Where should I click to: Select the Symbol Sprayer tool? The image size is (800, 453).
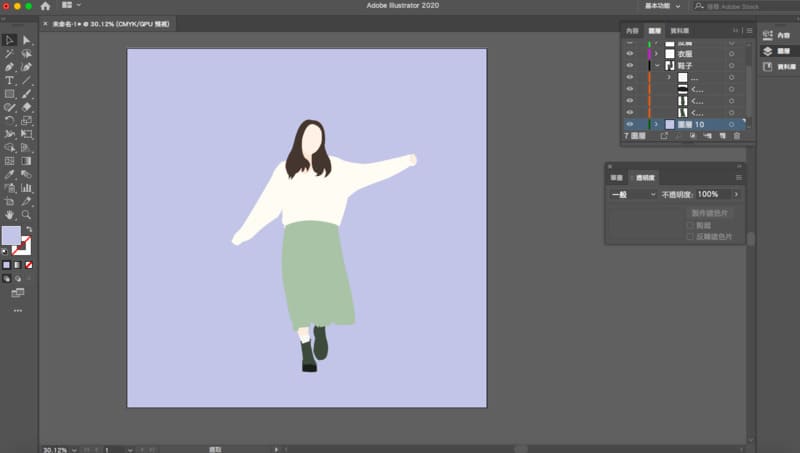pyautogui.click(x=9, y=188)
